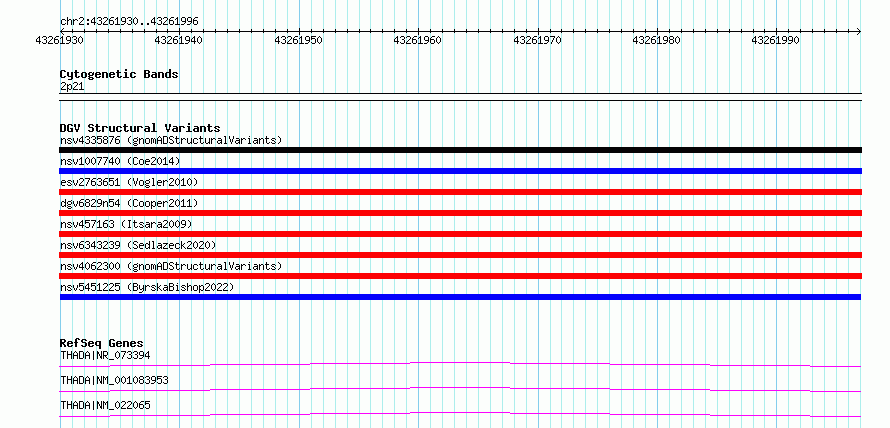Image resolution: width=890 pixels, height=428 pixels.
Task: Select the red dgv6829n54 Cooper2011 bar
Action: (x=460, y=213)
